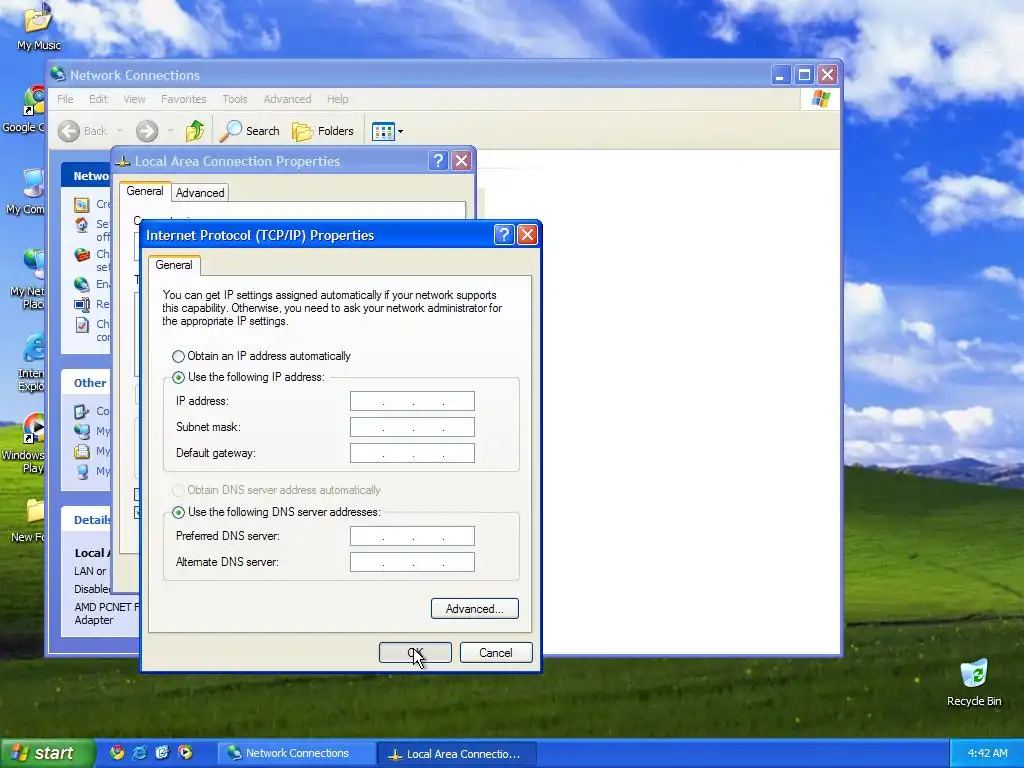Open the Advanced... TCP/IP settings button
This screenshot has width=1024, height=768.
point(475,609)
